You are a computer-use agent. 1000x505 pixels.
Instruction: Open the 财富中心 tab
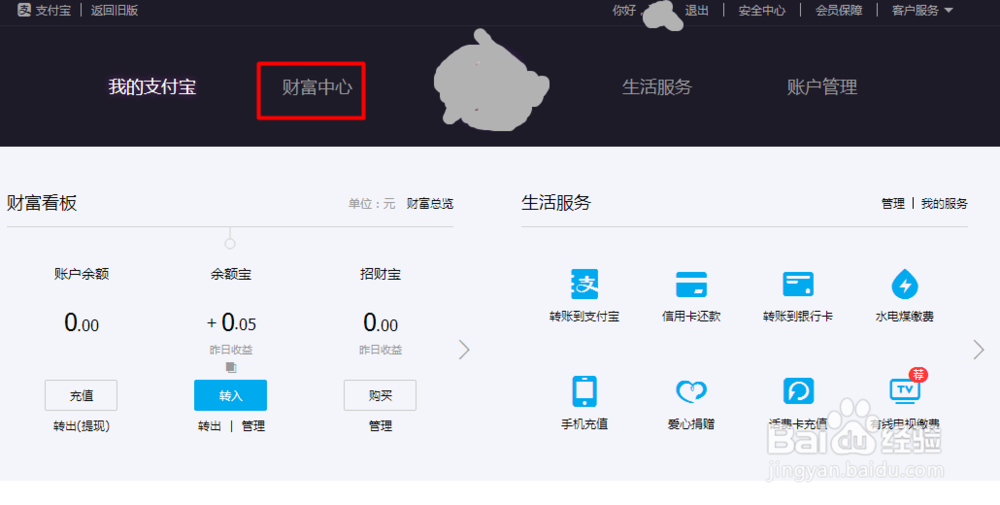coord(317,87)
